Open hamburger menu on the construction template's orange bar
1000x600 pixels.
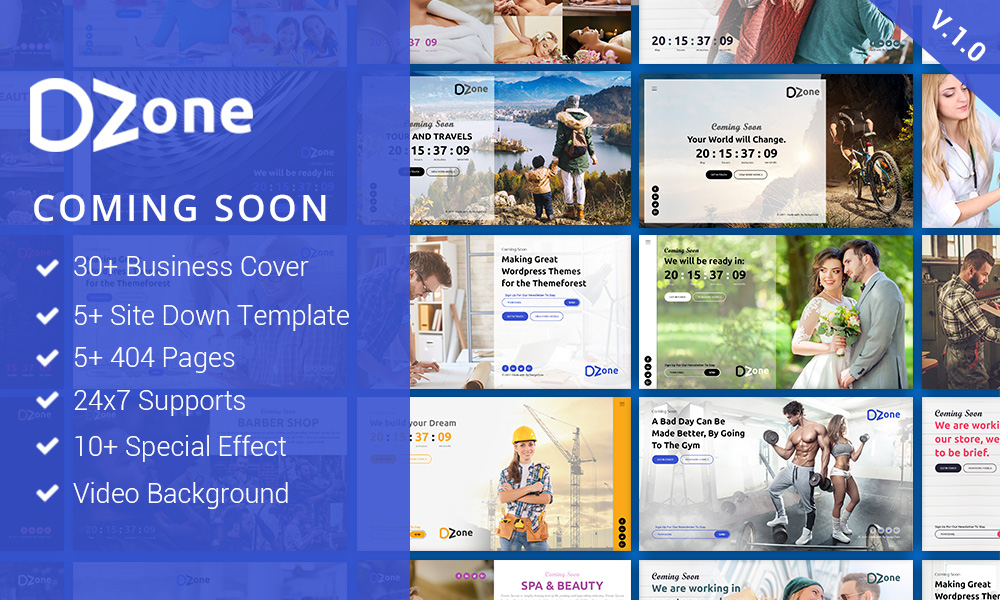(x=621, y=405)
